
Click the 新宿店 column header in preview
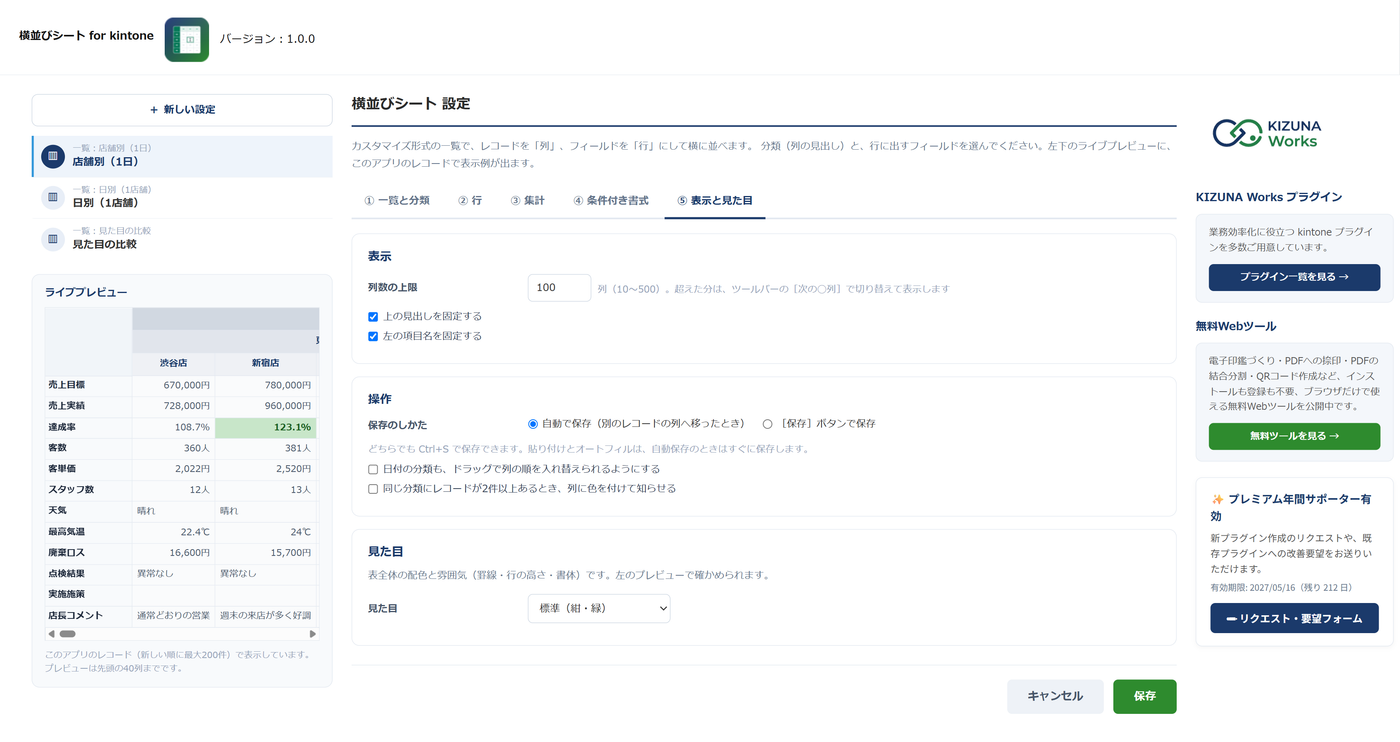coord(265,364)
